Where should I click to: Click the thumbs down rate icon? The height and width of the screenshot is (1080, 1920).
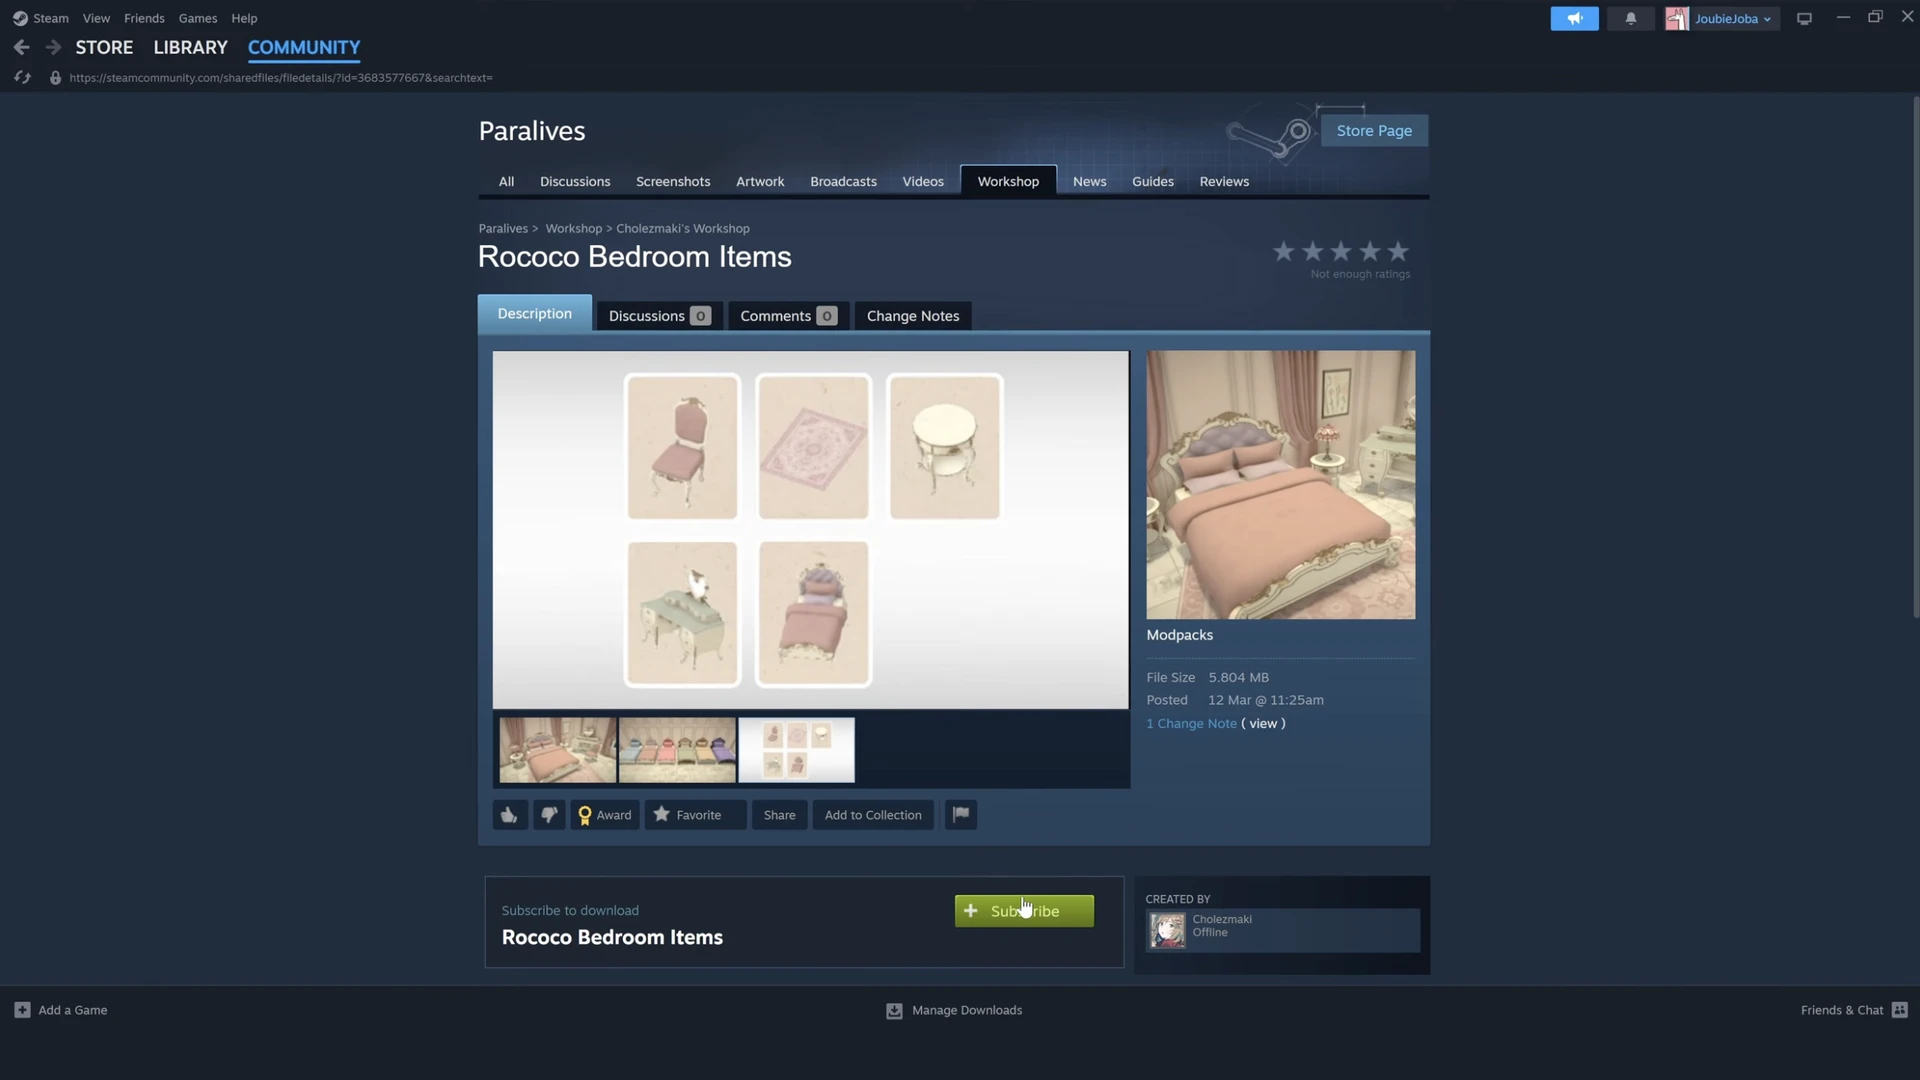549,815
